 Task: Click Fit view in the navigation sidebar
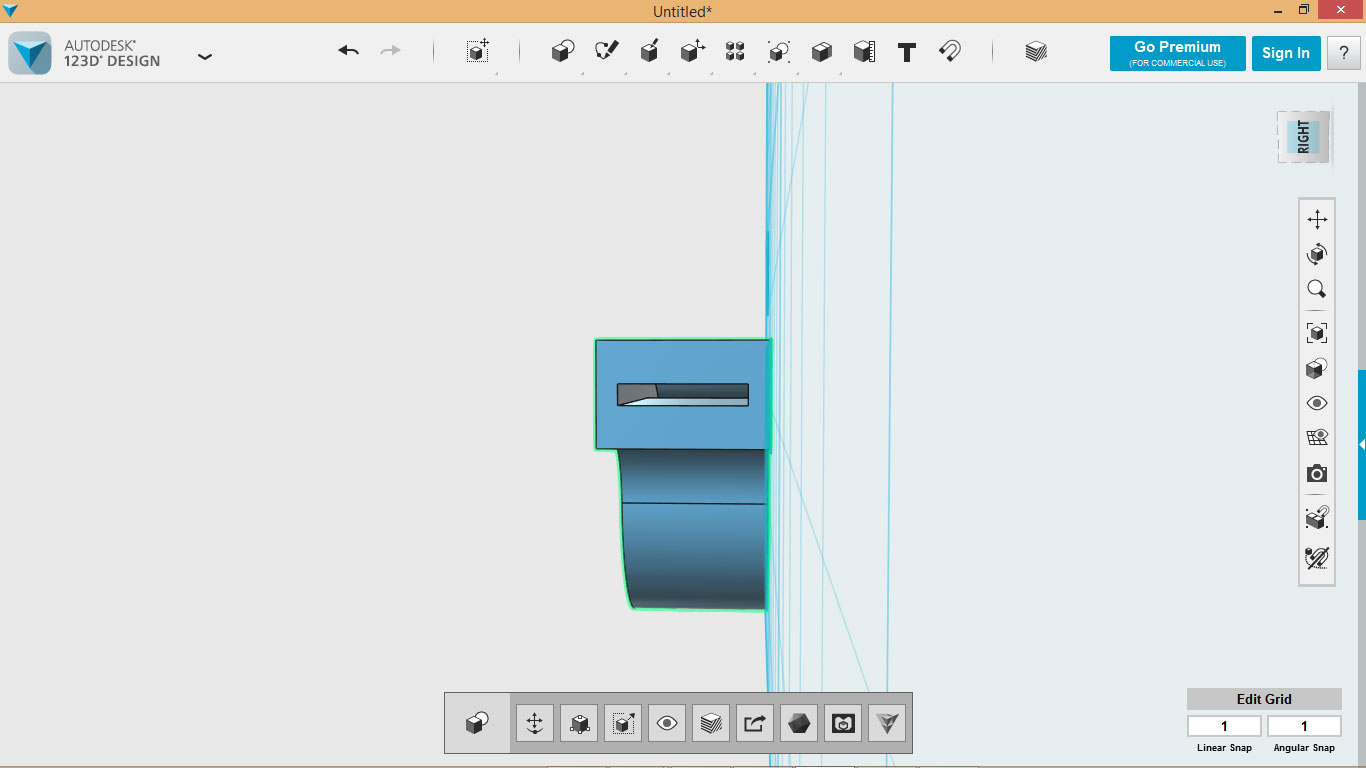click(x=1317, y=331)
